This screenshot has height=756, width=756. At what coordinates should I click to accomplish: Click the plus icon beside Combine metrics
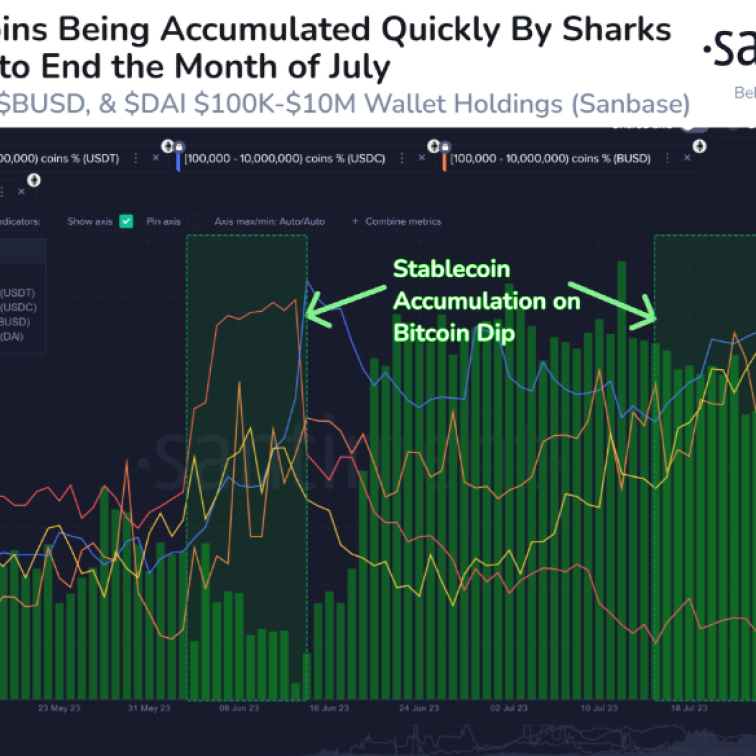pos(353,221)
